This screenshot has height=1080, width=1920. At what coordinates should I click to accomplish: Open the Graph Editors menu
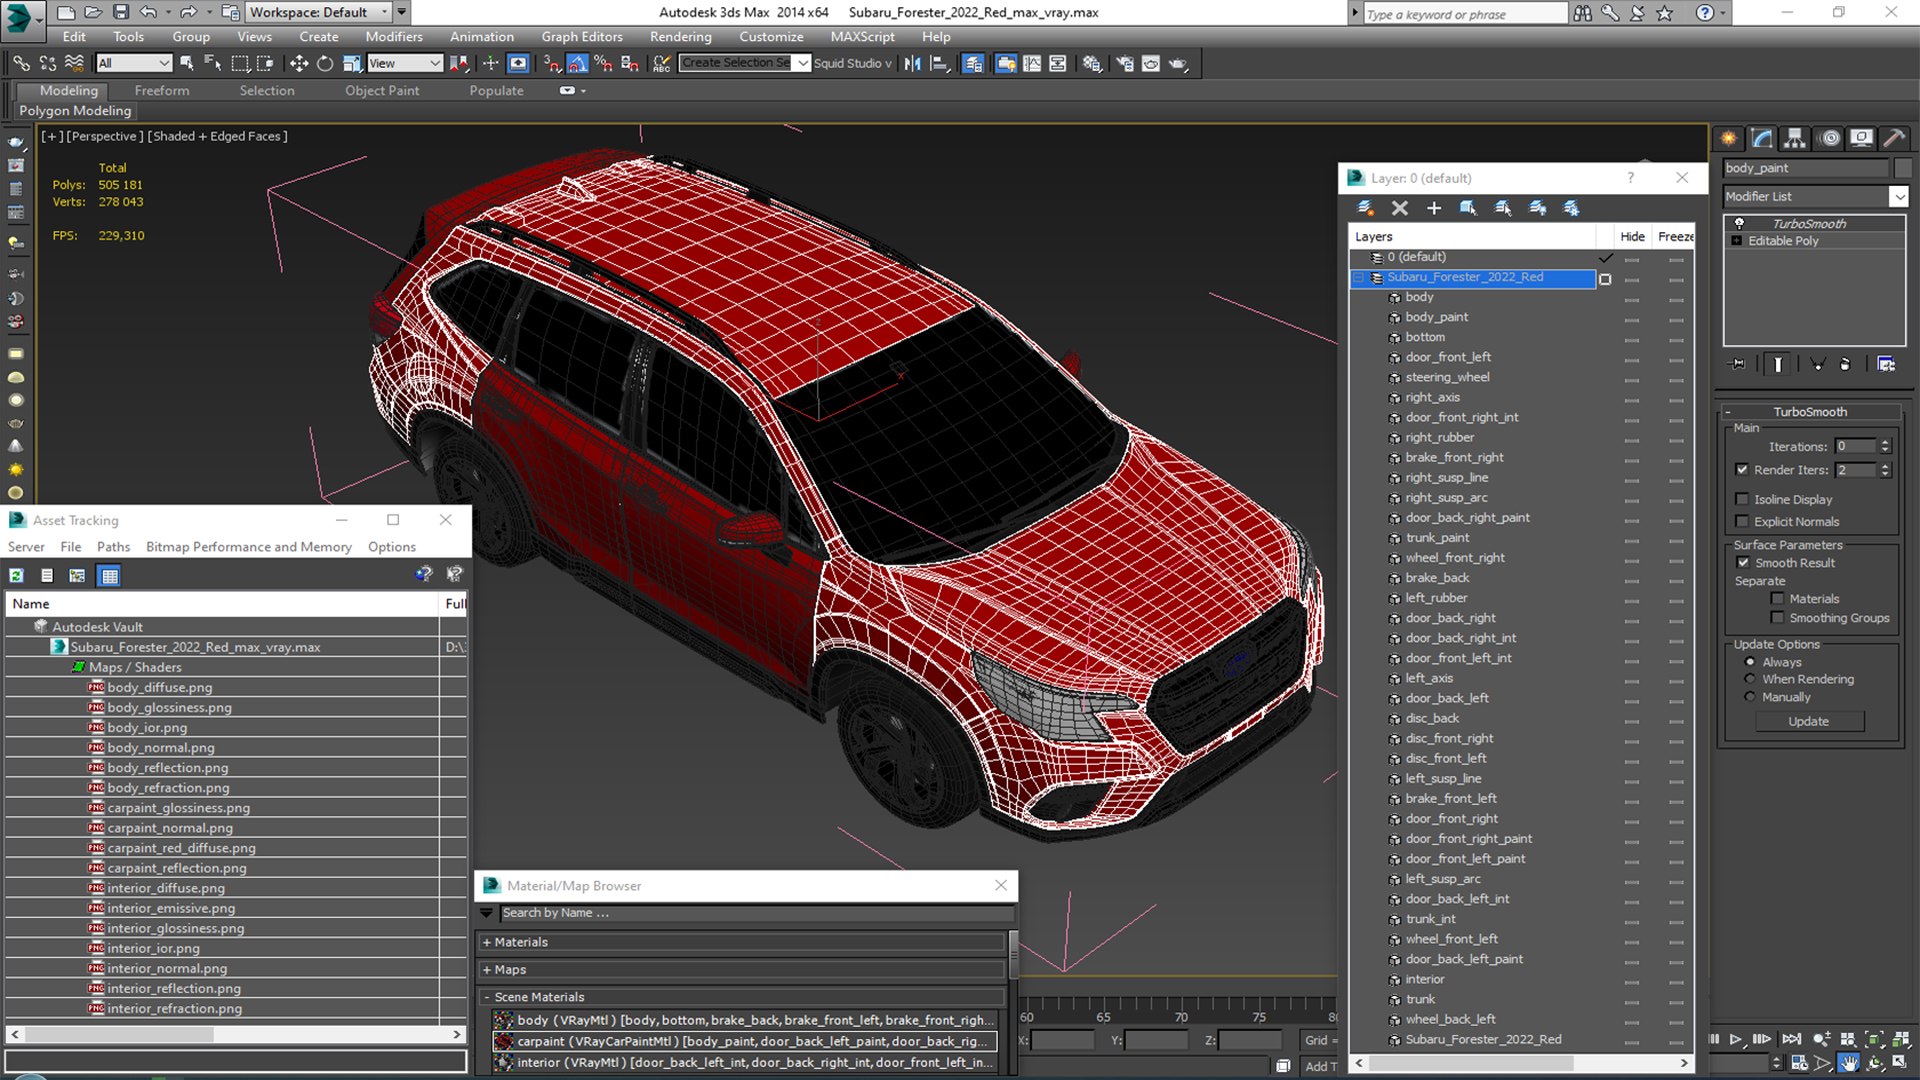click(x=582, y=37)
